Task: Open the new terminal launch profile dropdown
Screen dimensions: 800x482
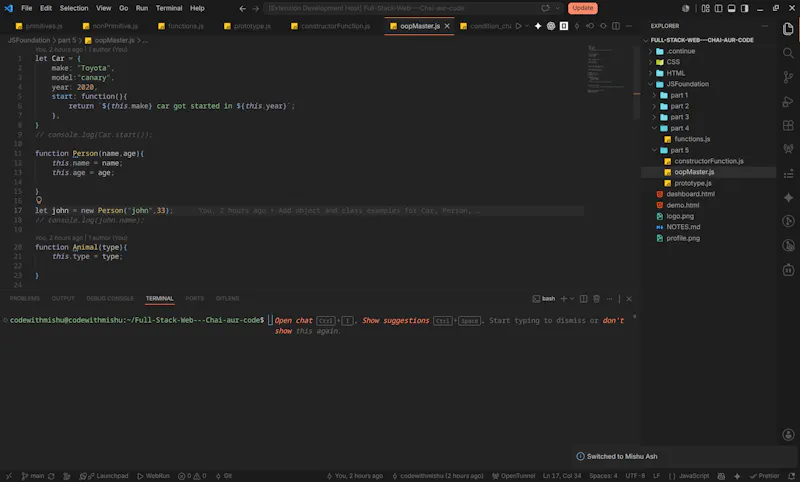Action: tap(572, 299)
